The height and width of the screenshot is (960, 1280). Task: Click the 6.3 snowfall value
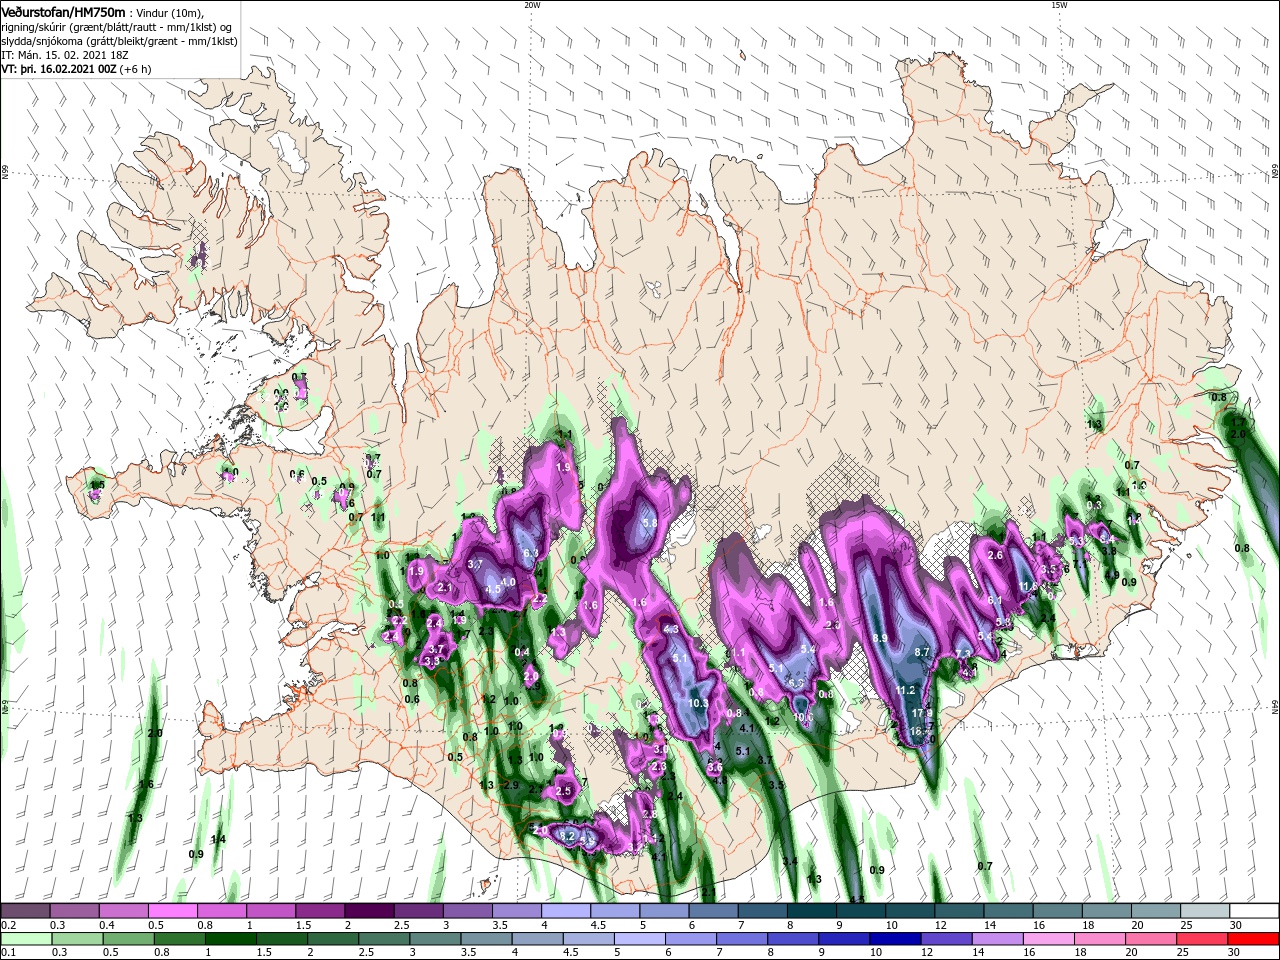[530, 552]
